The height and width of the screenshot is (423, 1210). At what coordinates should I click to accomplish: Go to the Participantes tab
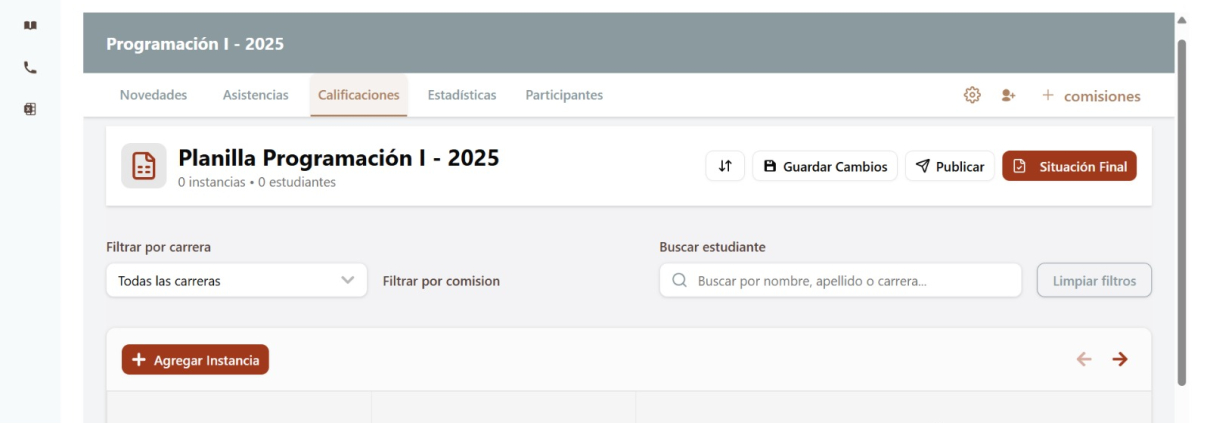click(x=564, y=95)
